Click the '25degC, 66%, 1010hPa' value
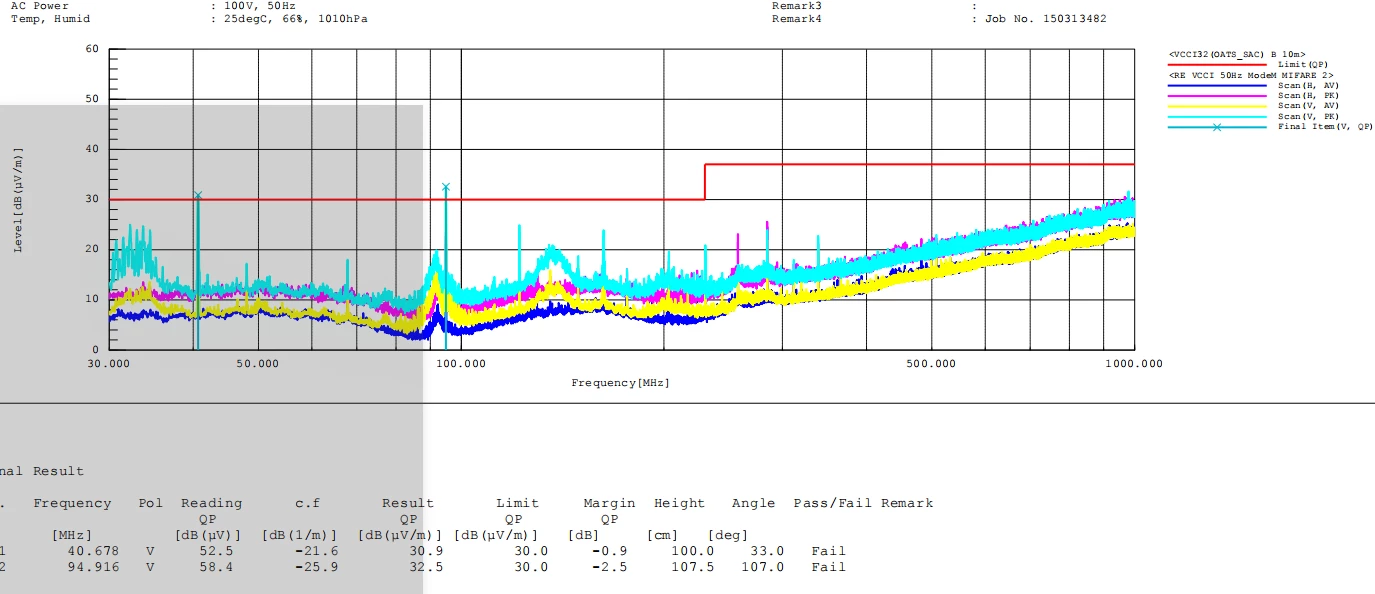Image resolution: width=1375 pixels, height=594 pixels. point(296,18)
